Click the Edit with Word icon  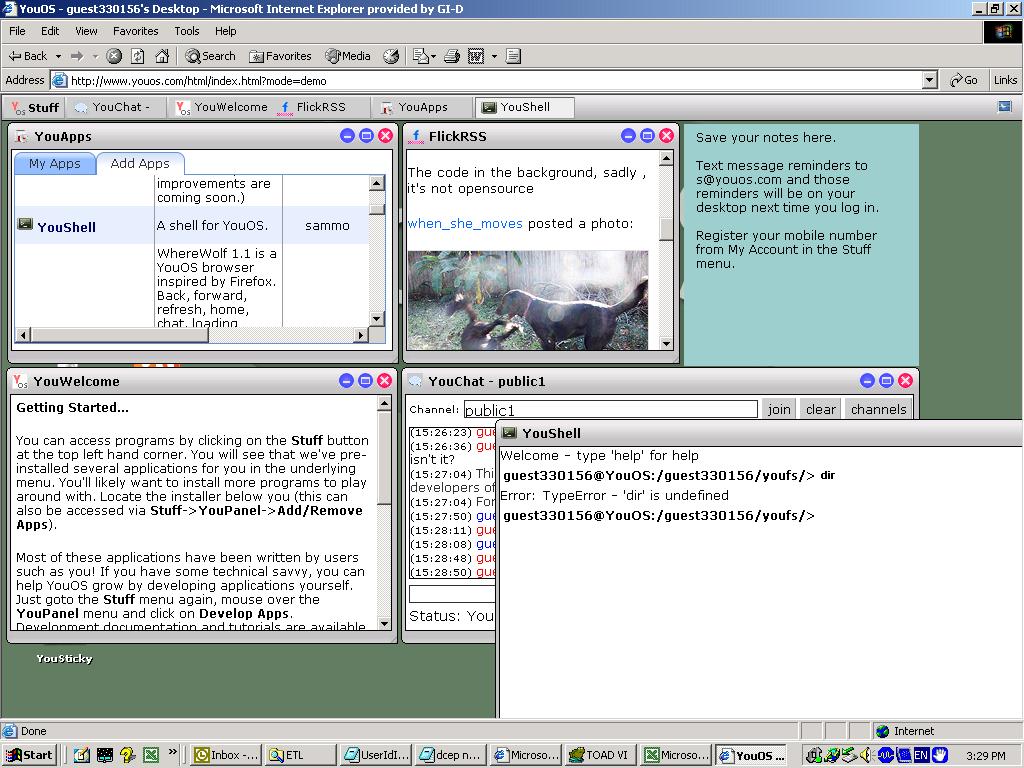(x=476, y=56)
